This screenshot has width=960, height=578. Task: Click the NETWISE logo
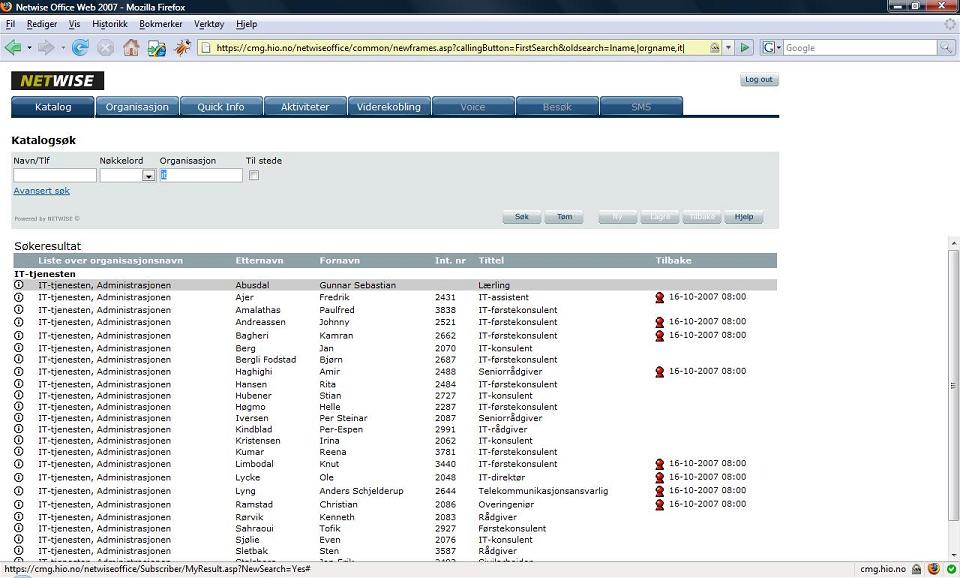(x=58, y=80)
